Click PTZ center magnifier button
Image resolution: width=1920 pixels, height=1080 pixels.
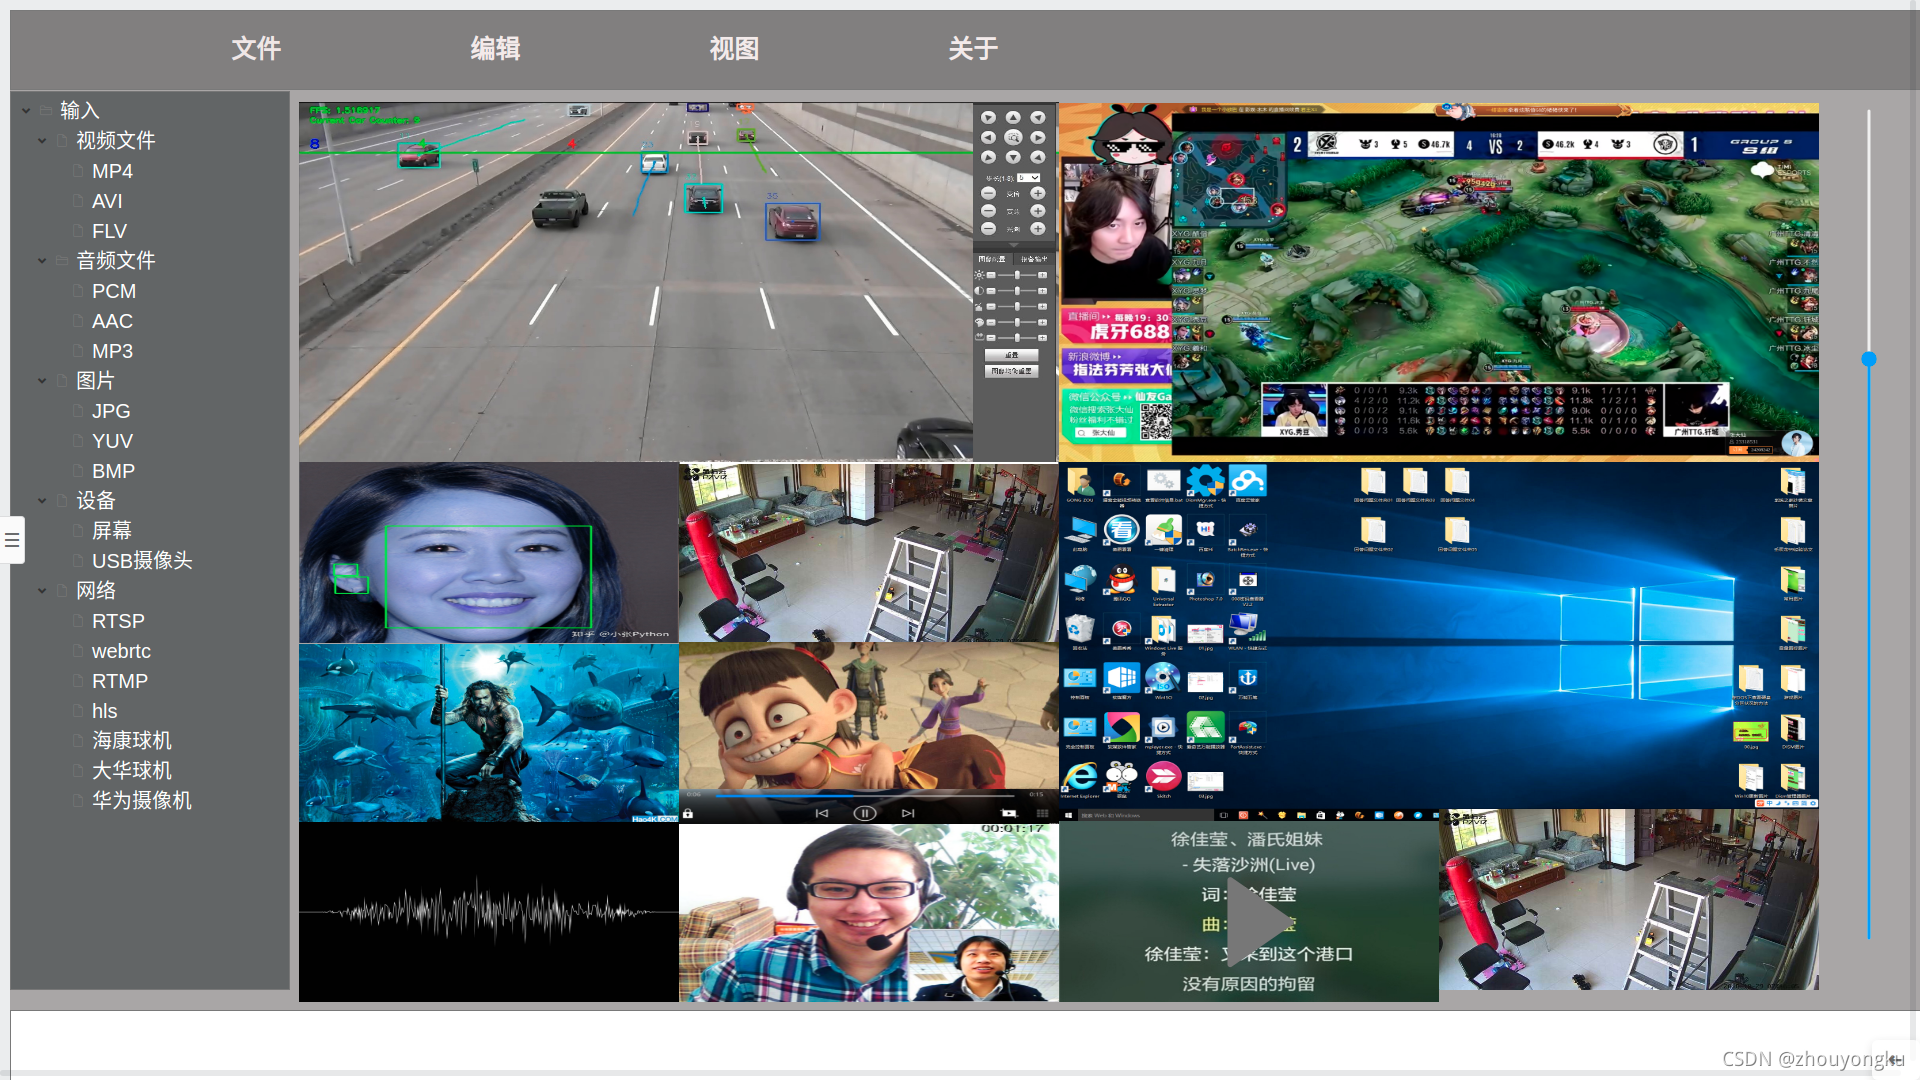pos(1013,137)
